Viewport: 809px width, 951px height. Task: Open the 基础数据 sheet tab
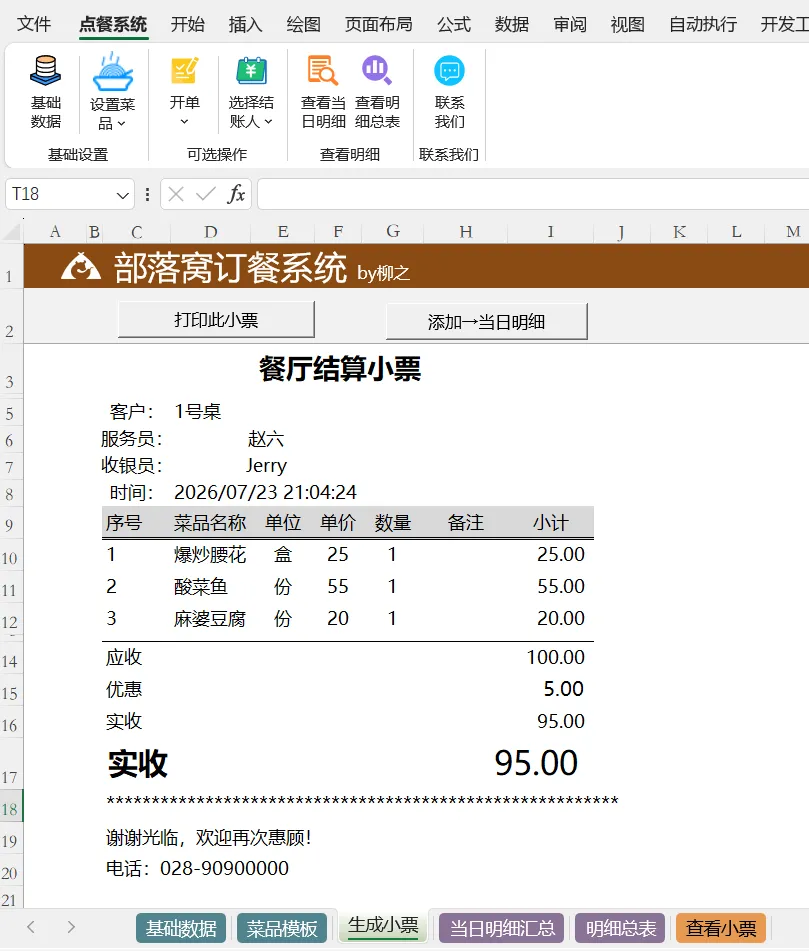(x=181, y=928)
